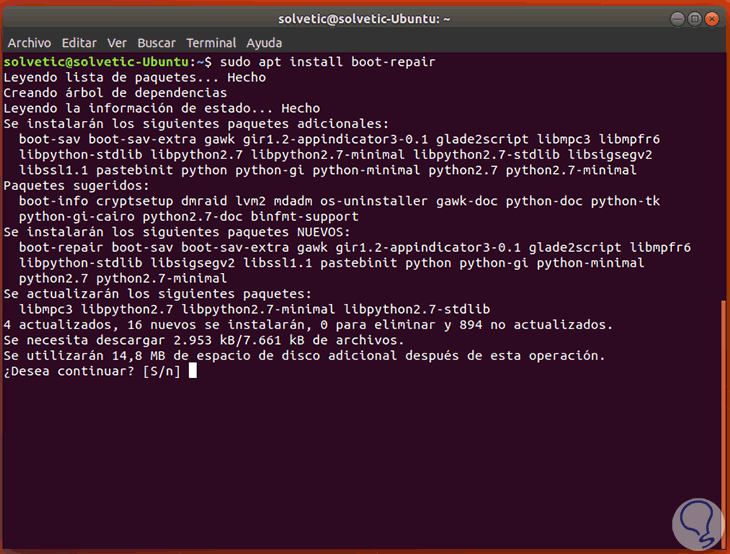Click 'Leyendo lista de paquetes... Hecho'
The height and width of the screenshot is (554, 730).
135,77
